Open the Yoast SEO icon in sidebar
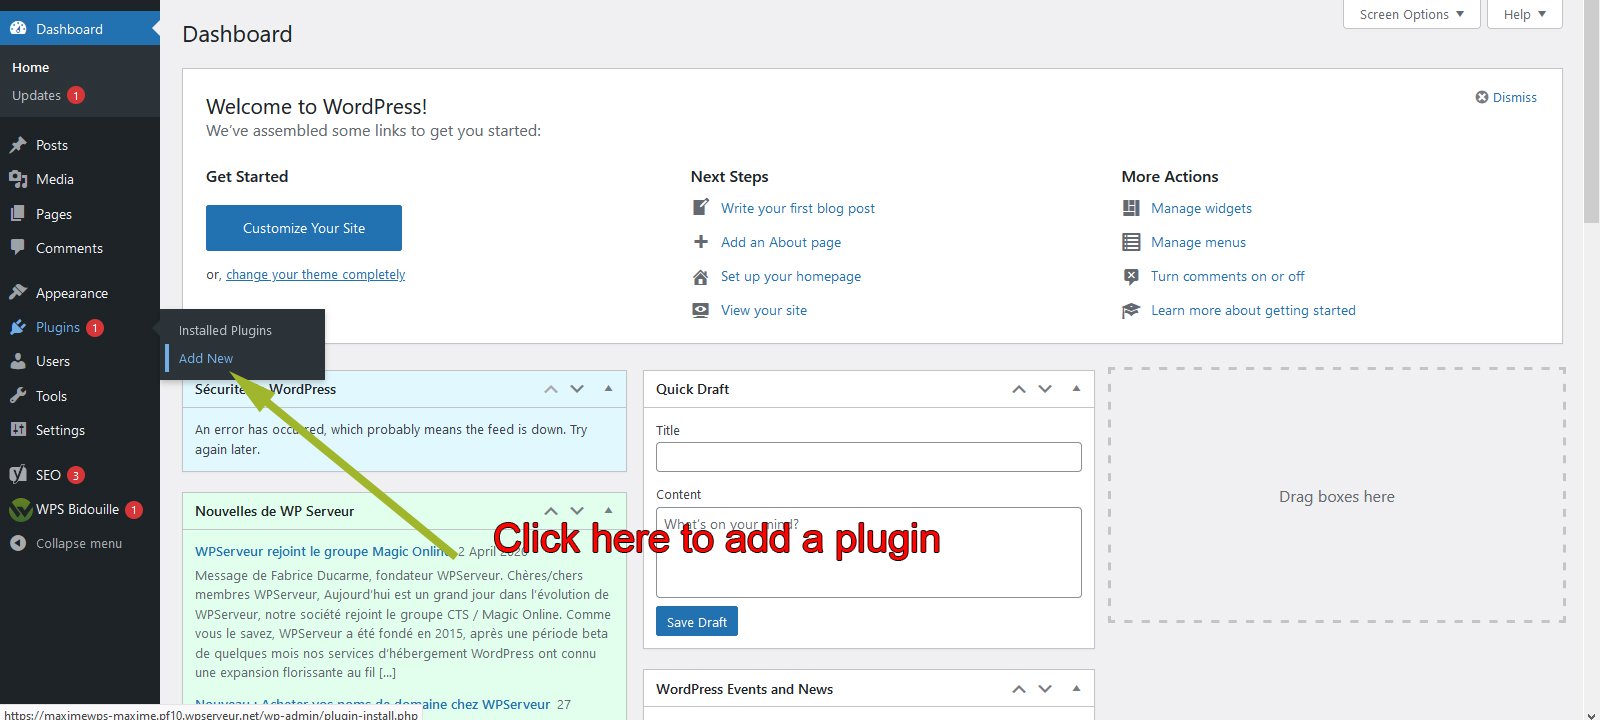 coord(18,475)
